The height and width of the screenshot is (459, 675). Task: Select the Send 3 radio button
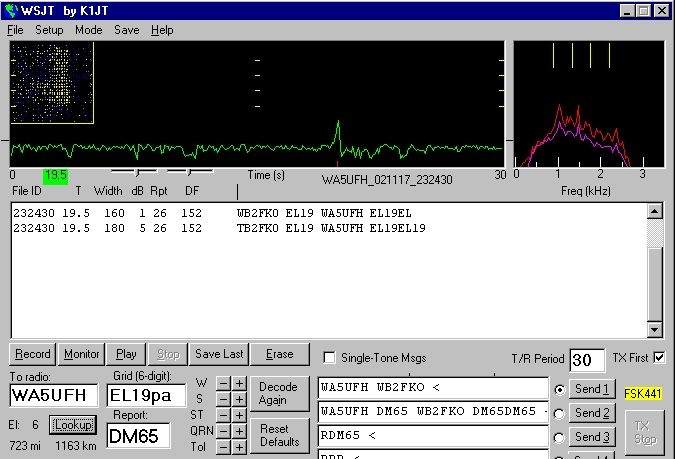coord(559,438)
